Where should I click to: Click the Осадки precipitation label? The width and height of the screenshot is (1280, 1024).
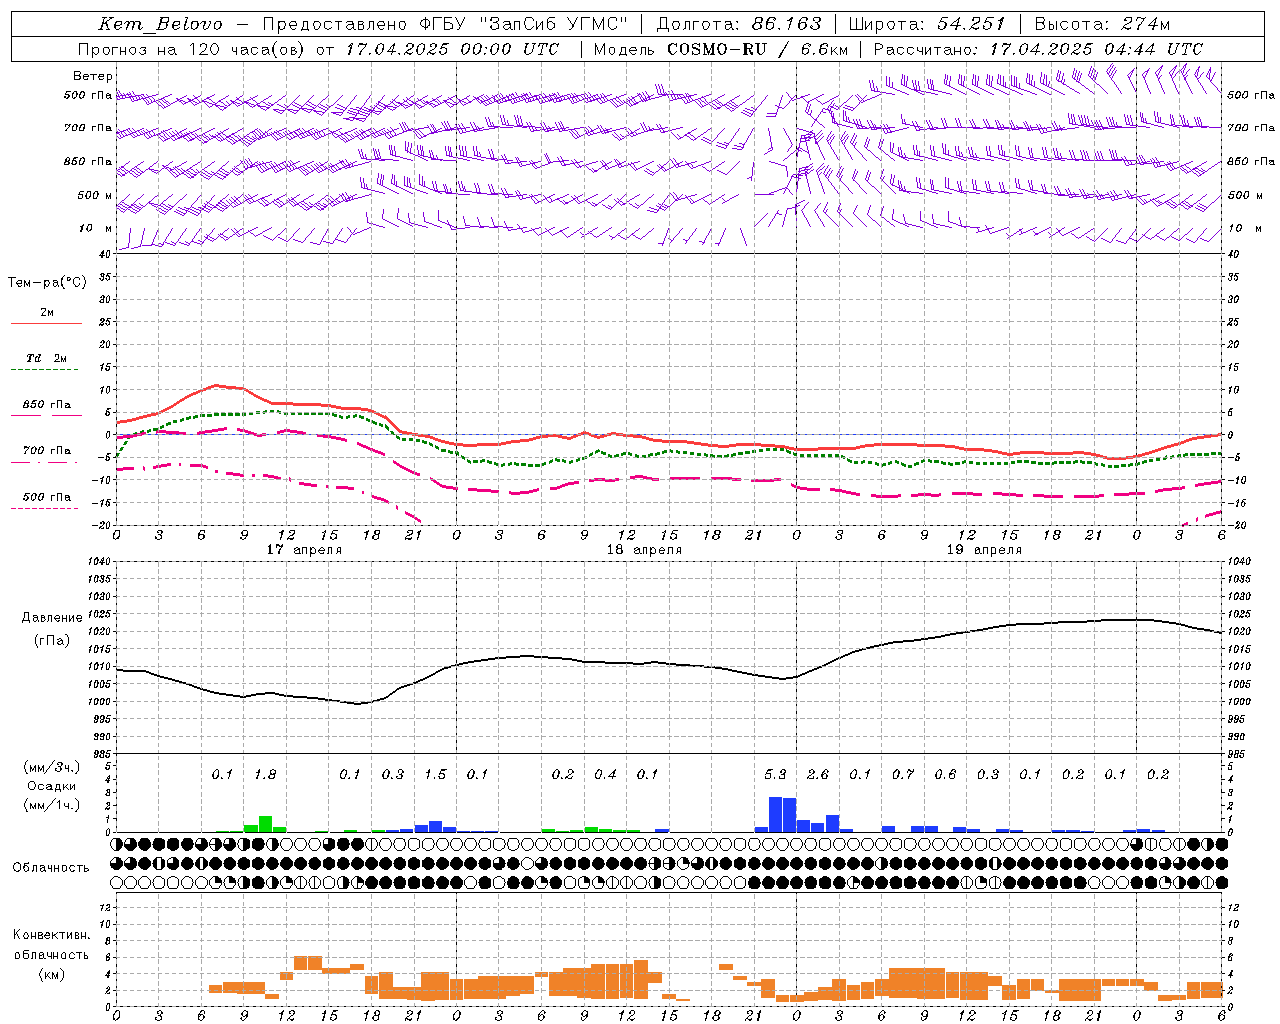(x=51, y=786)
